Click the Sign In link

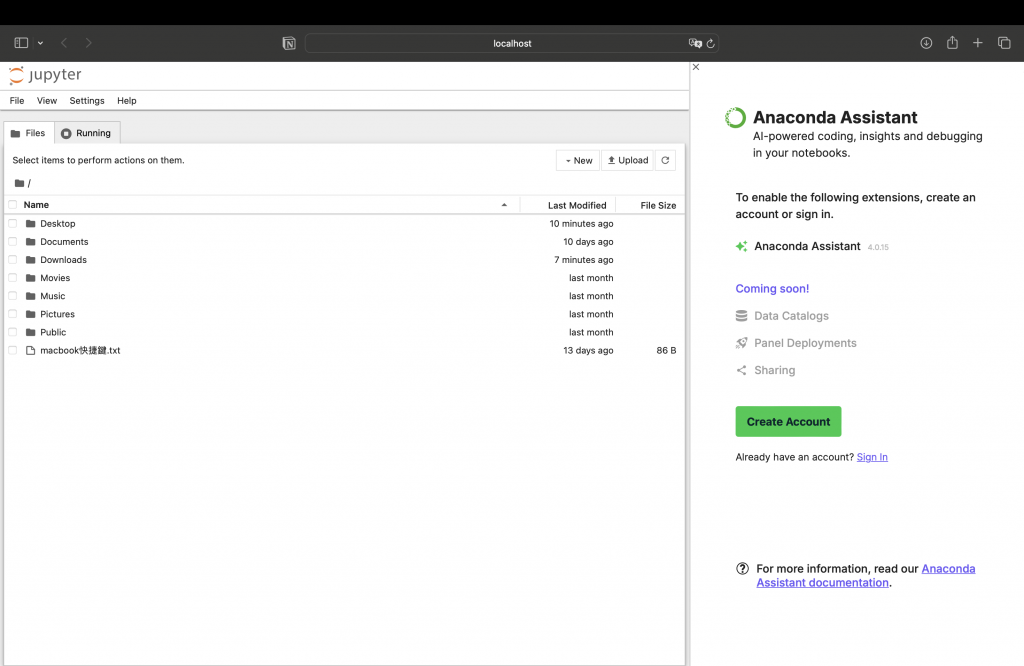pos(872,457)
